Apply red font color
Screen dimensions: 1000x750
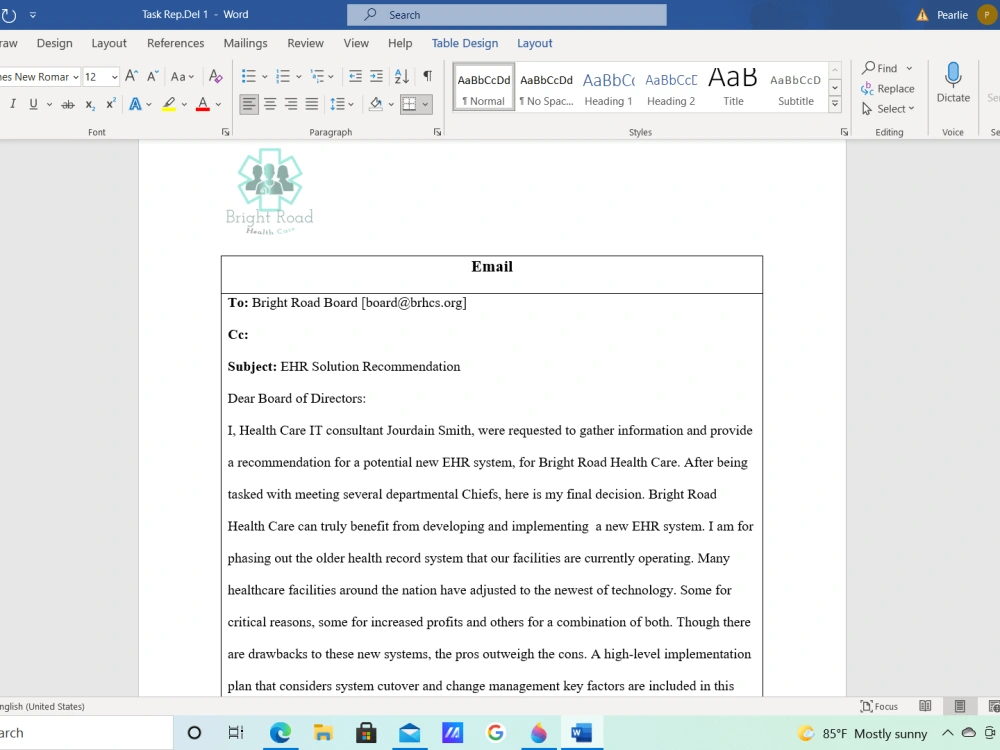click(203, 104)
